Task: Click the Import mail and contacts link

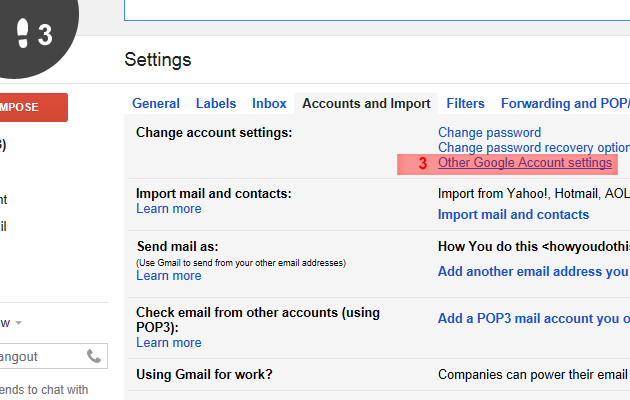Action: (x=513, y=214)
